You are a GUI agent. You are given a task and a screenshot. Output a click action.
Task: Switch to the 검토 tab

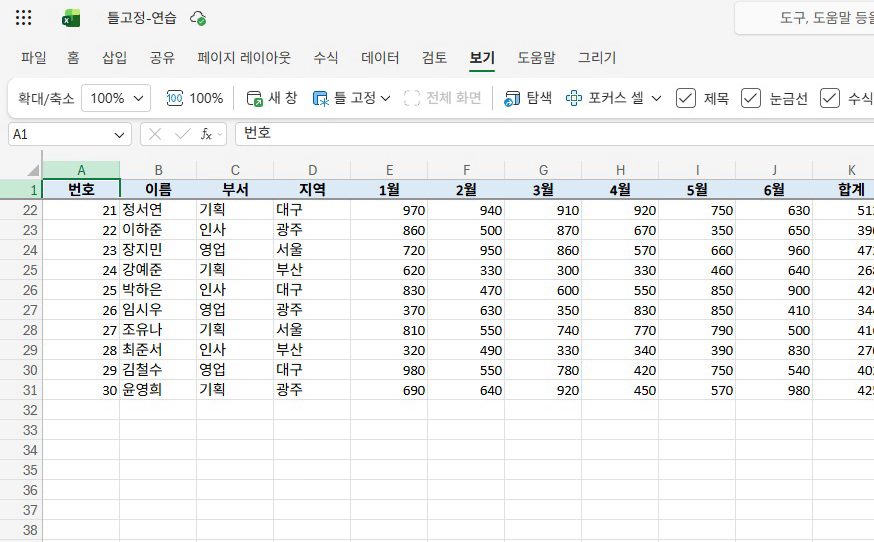[434, 57]
